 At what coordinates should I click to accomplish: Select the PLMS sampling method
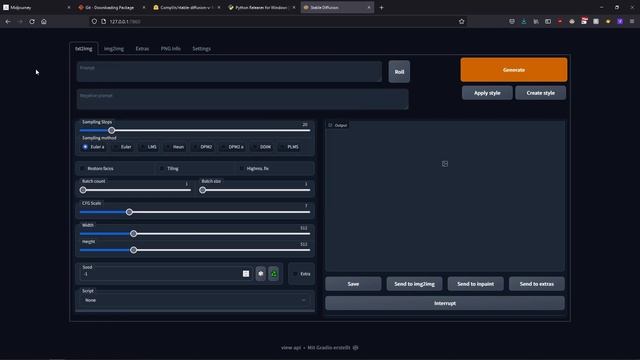[289, 147]
